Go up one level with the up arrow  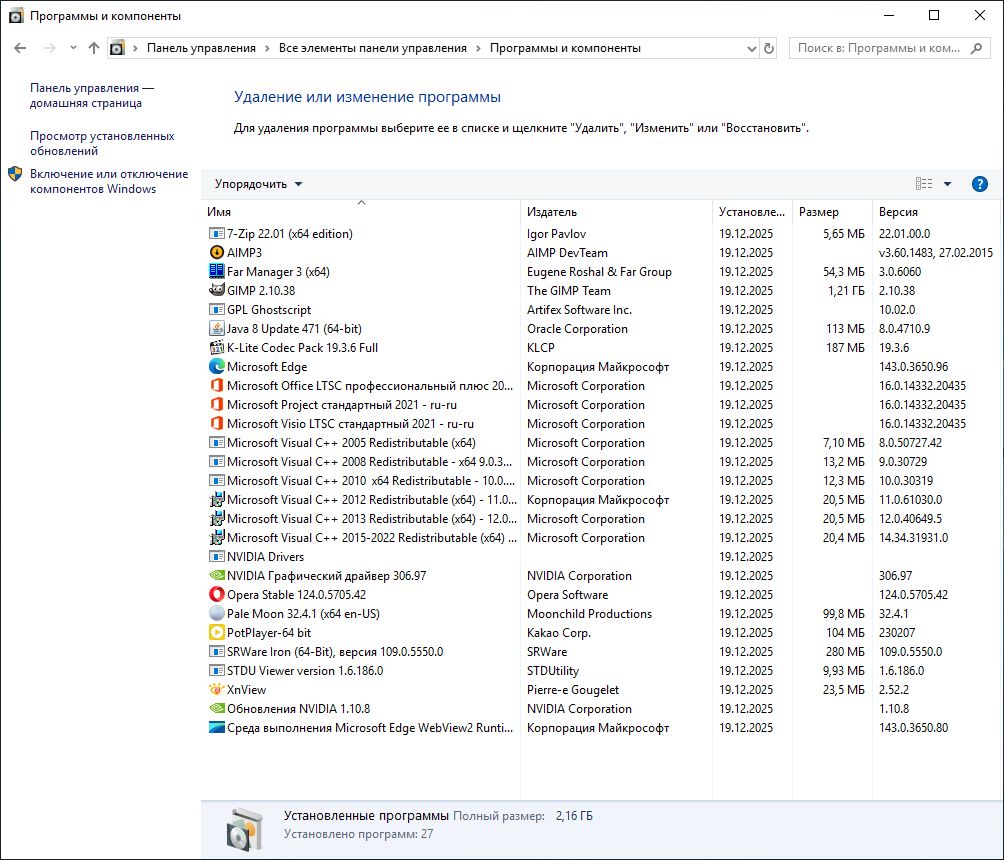[94, 48]
